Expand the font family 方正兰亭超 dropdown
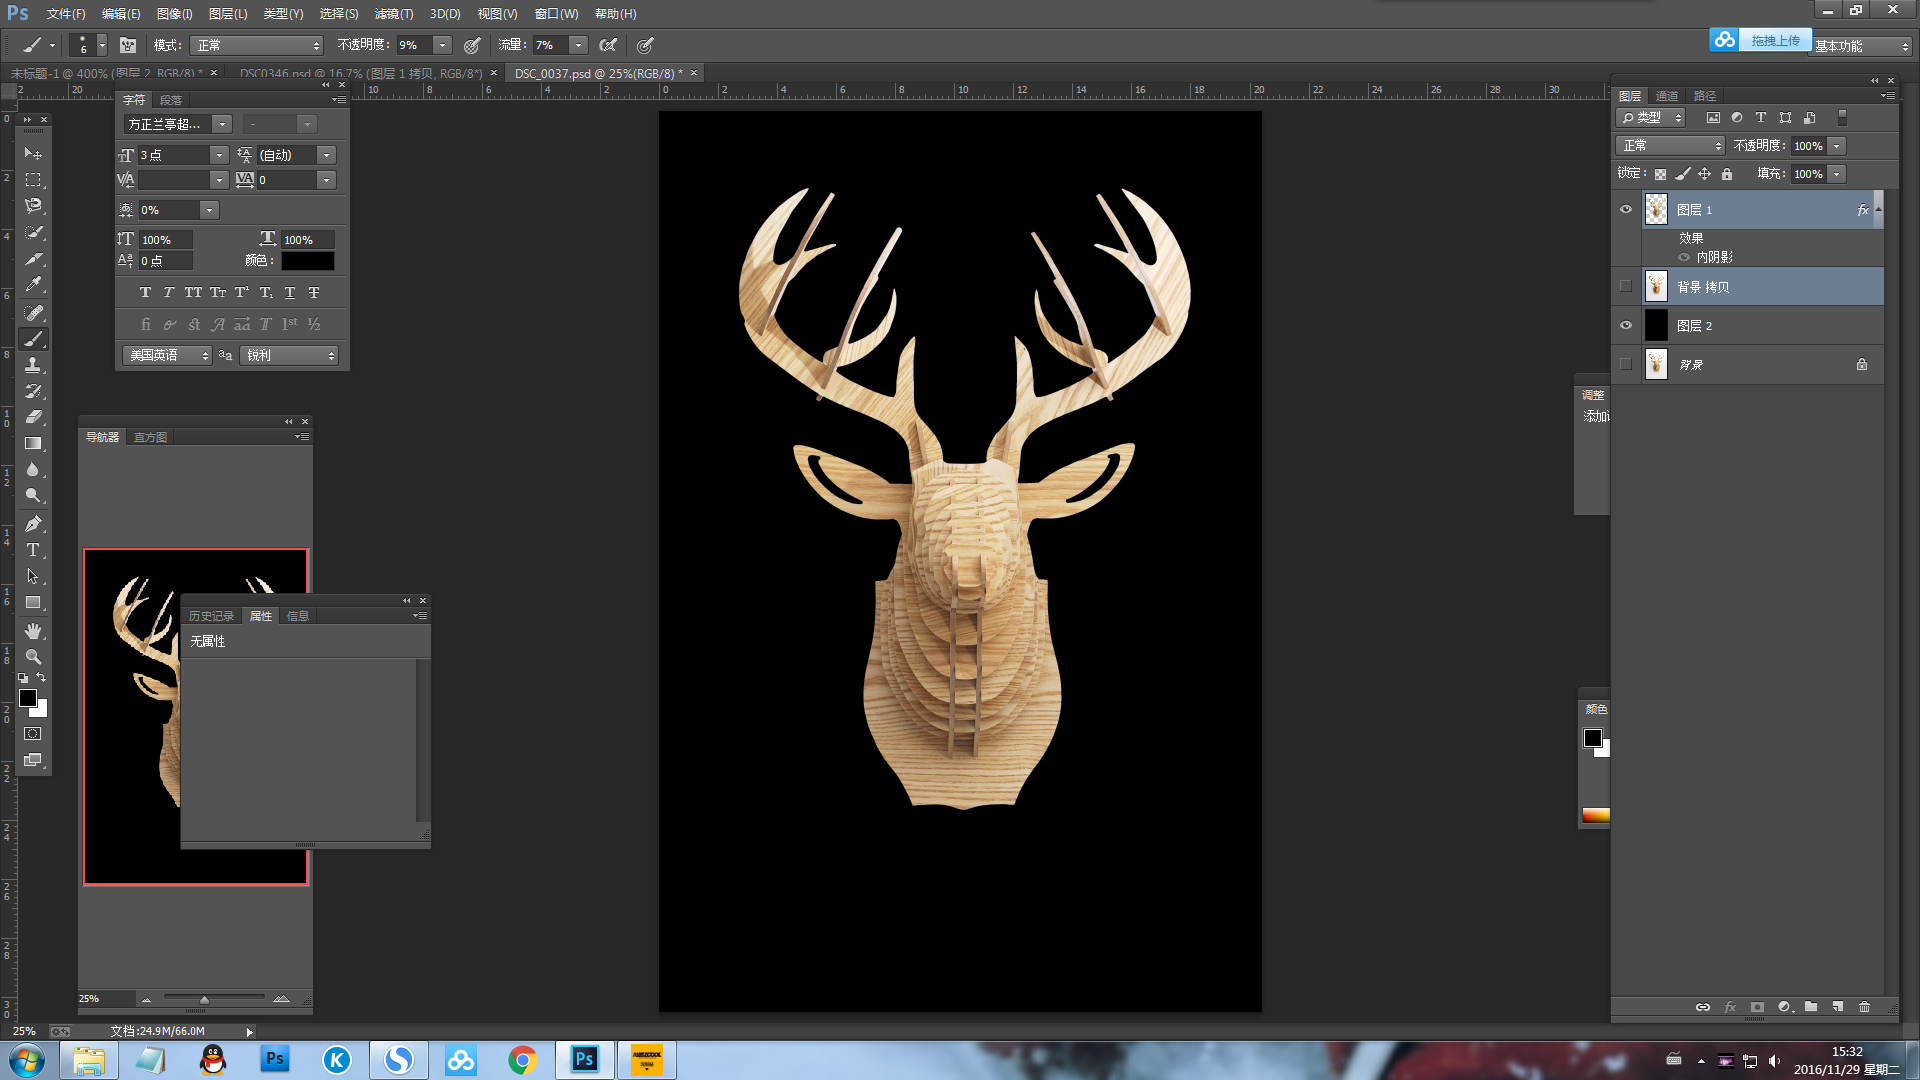 tap(222, 124)
